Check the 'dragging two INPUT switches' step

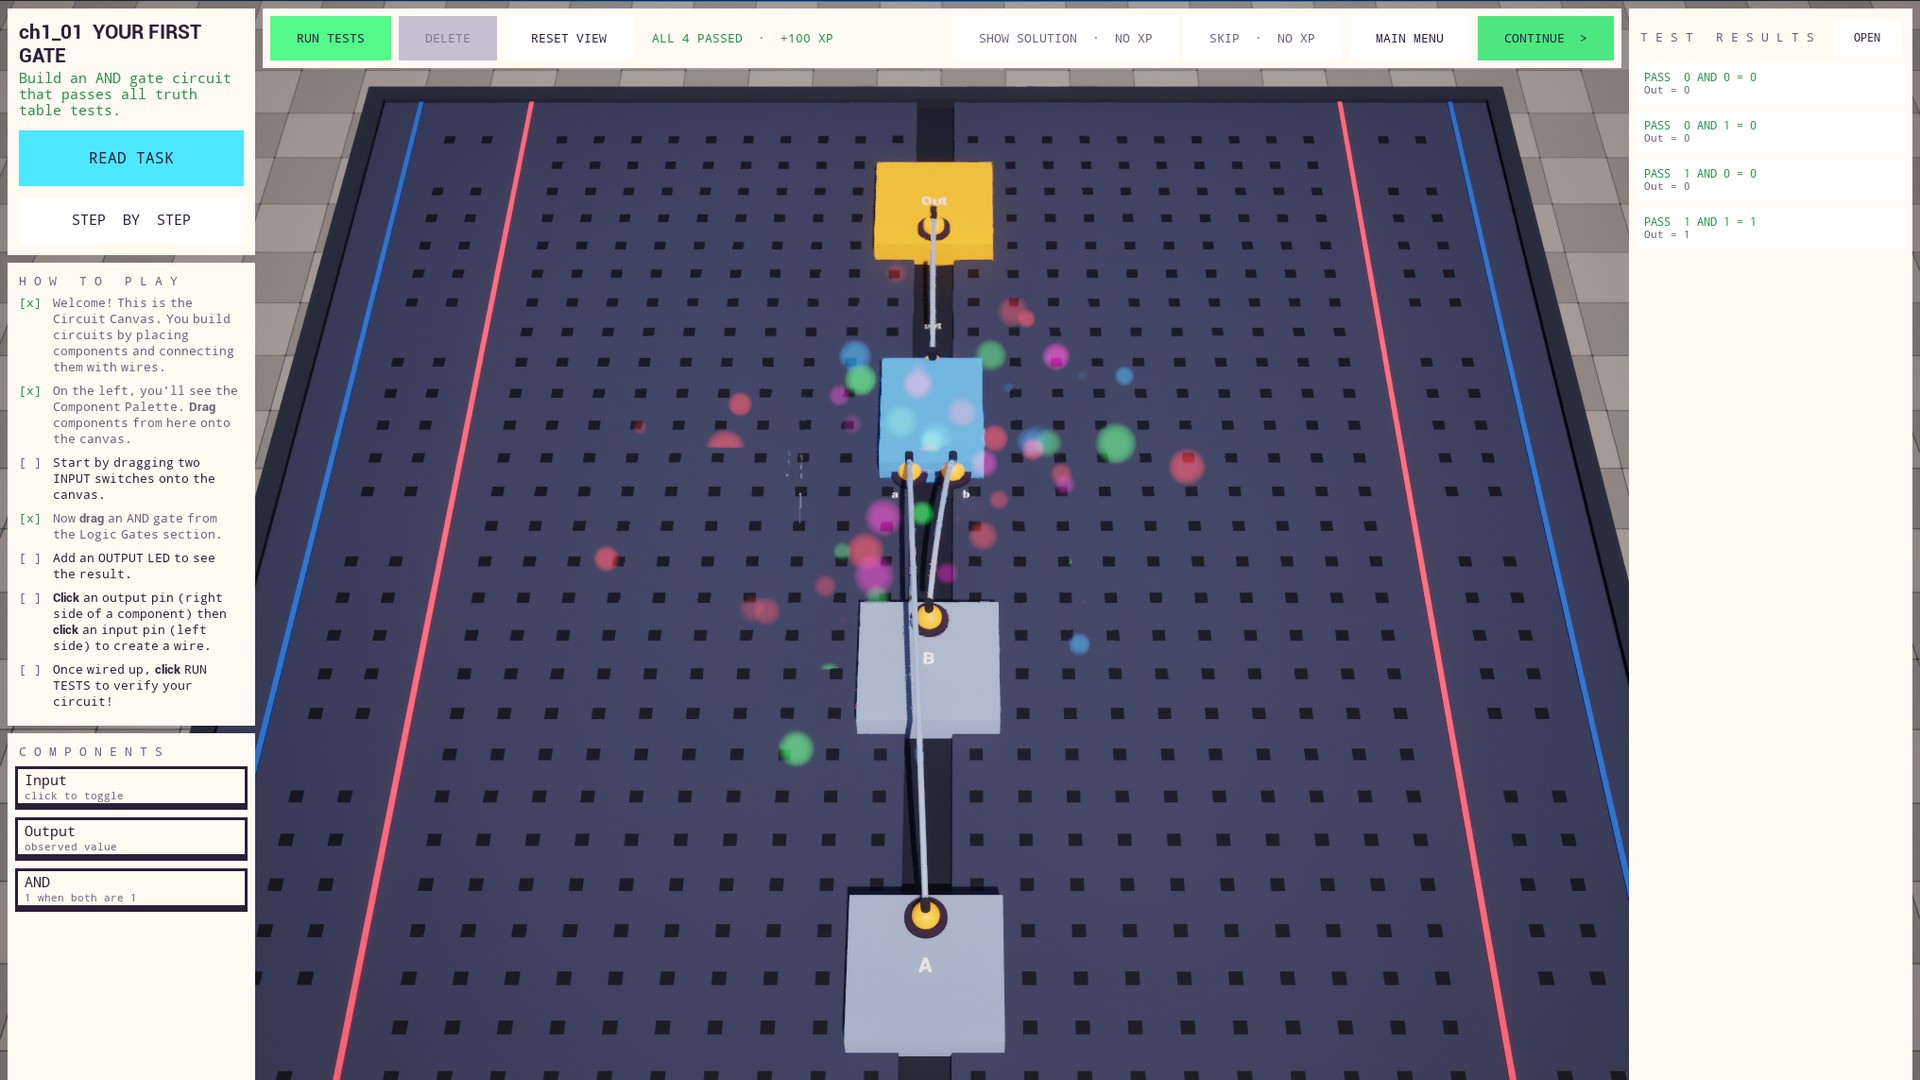click(x=30, y=463)
